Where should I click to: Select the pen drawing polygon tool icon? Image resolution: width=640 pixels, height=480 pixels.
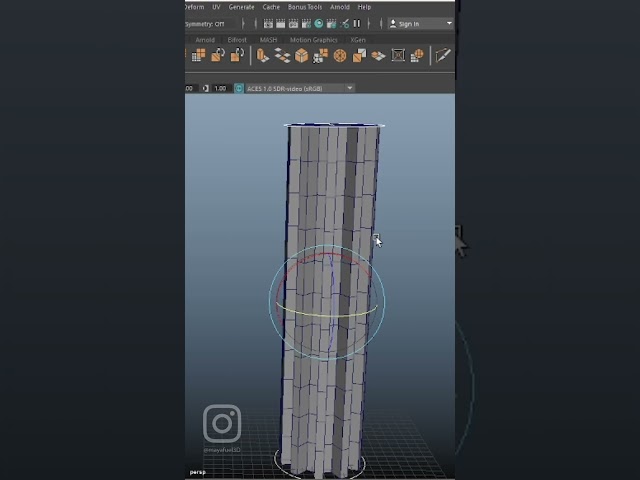pos(443,55)
